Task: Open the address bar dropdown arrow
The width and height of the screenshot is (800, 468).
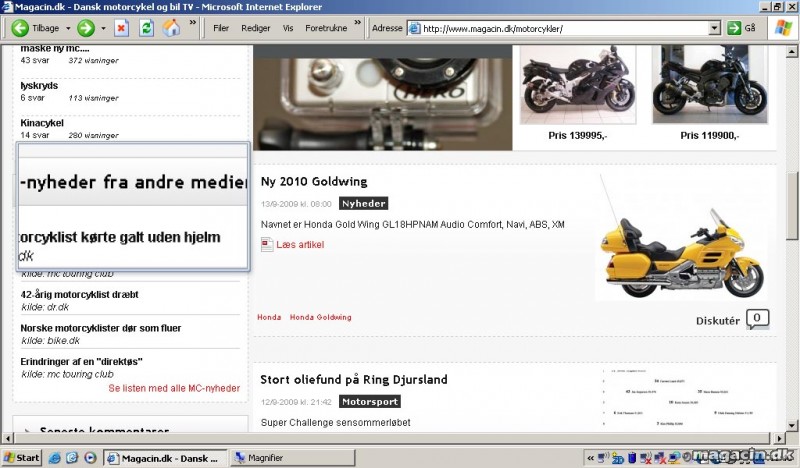Action: (714, 29)
